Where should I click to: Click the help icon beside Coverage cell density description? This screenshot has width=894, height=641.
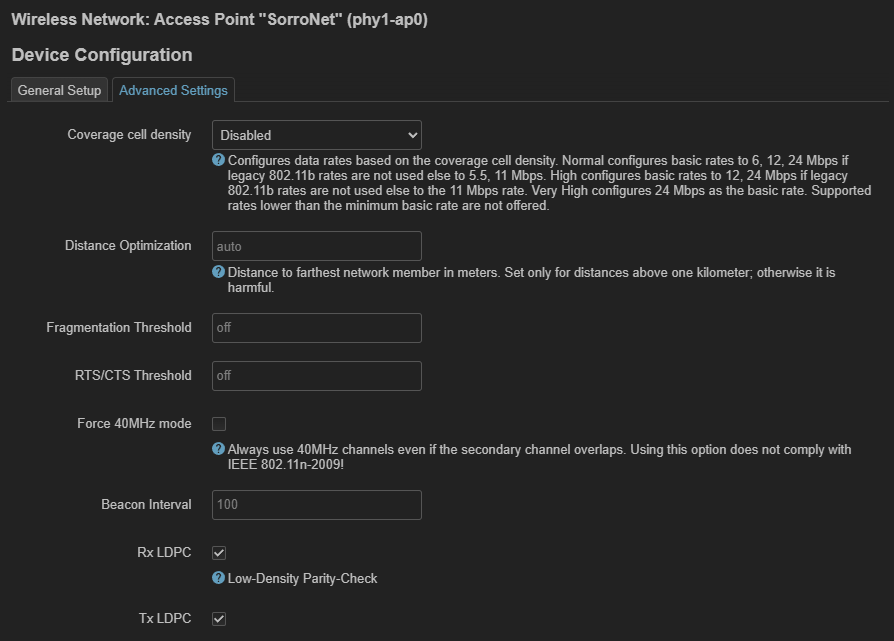[218, 160]
